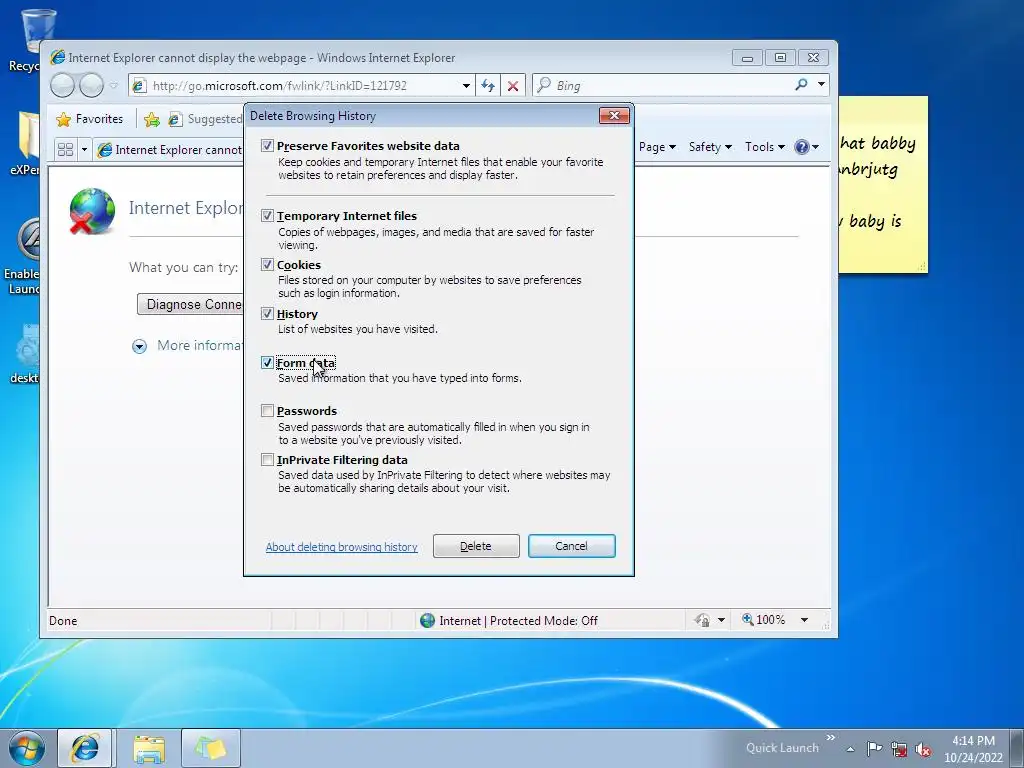Viewport: 1024px width, 768px height.
Task: Click the Show desktop button
Action: click(x=1018, y=748)
